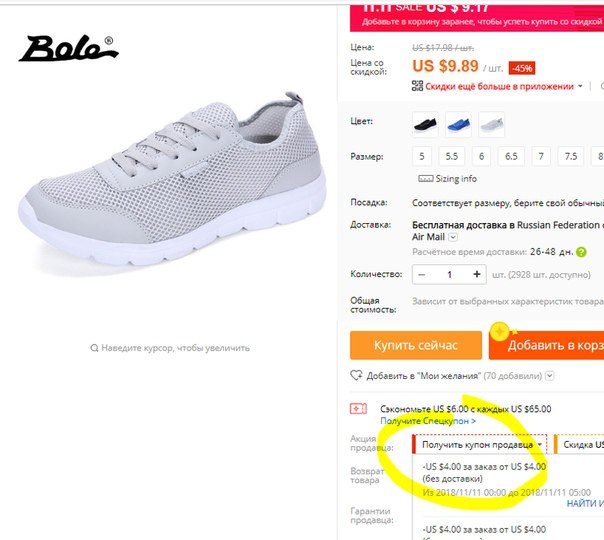Click the Купить сейчас button
This screenshot has width=604, height=540.
pos(416,345)
